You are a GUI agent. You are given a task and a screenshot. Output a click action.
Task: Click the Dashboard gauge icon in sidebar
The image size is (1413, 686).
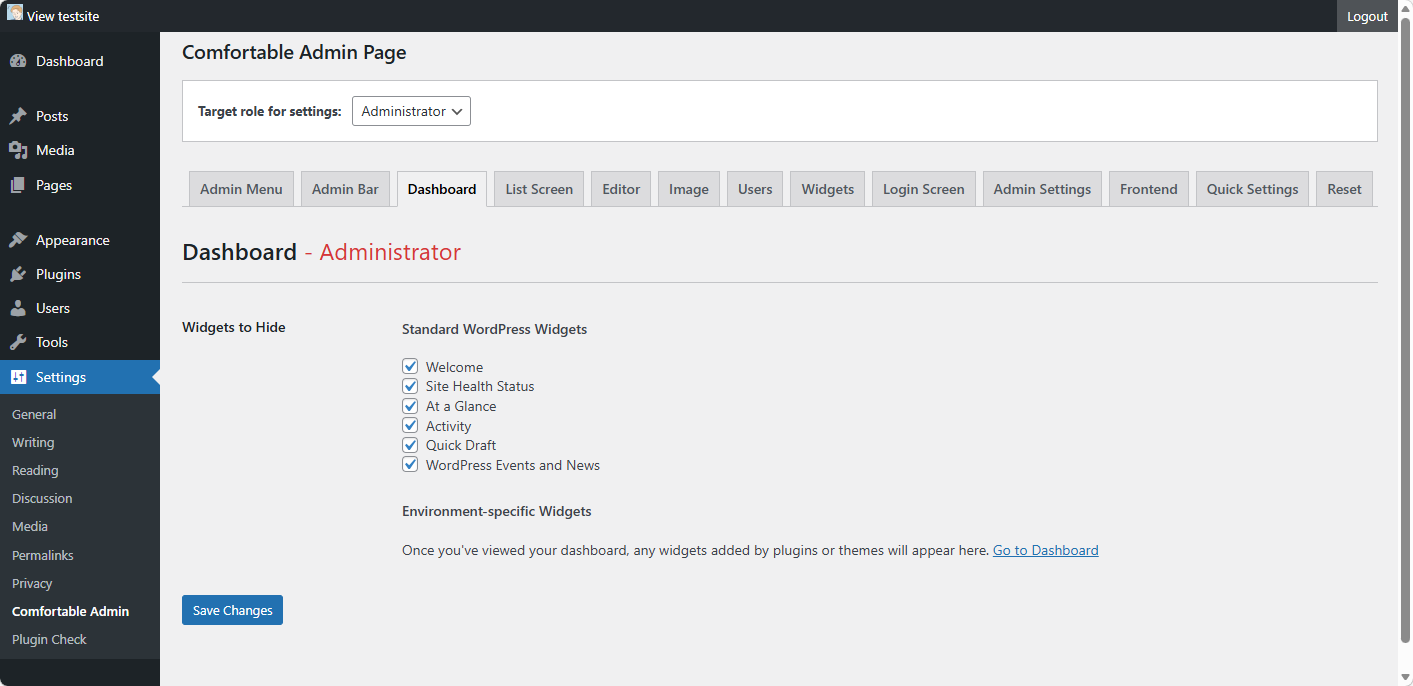point(18,61)
